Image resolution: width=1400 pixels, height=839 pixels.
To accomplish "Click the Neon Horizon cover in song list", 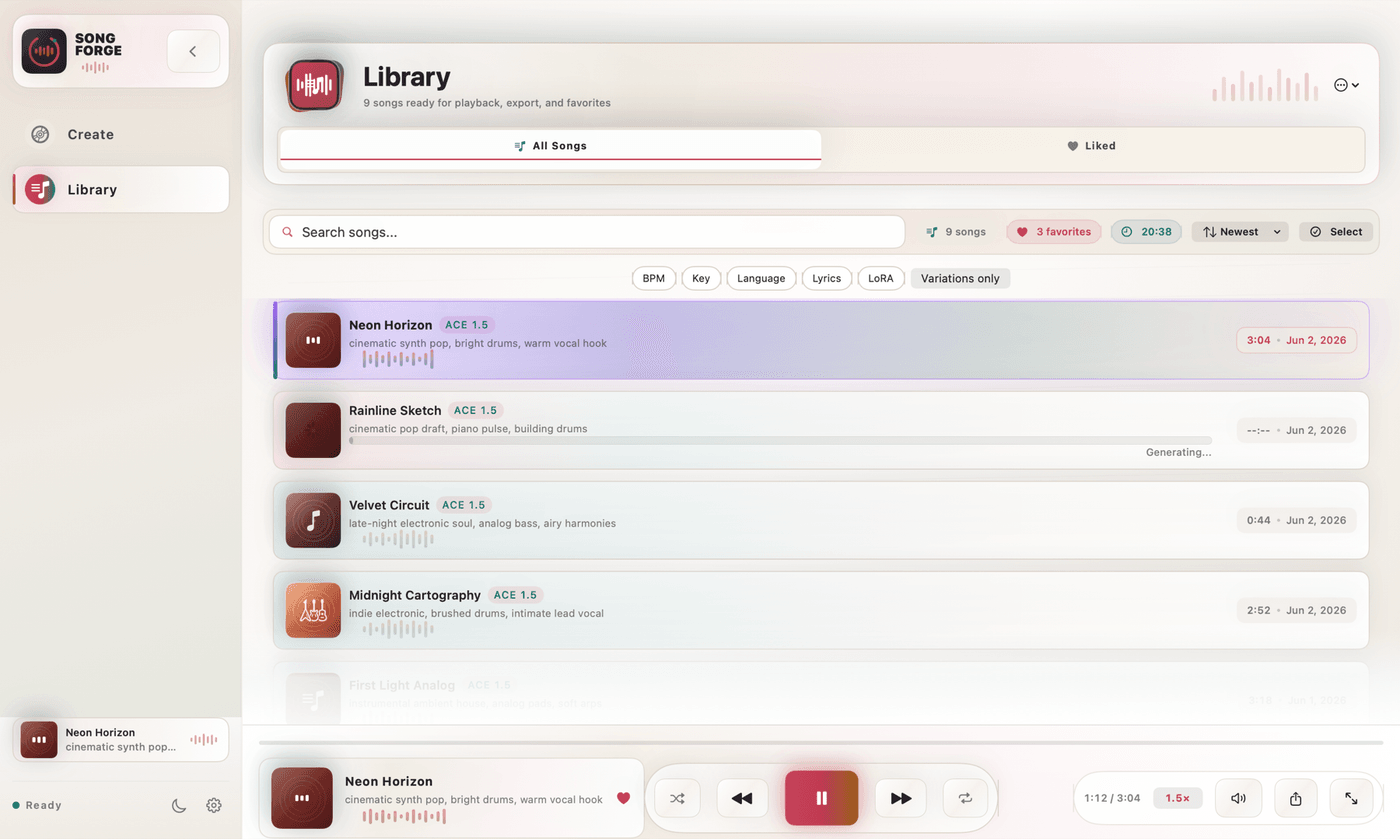I will point(313,340).
